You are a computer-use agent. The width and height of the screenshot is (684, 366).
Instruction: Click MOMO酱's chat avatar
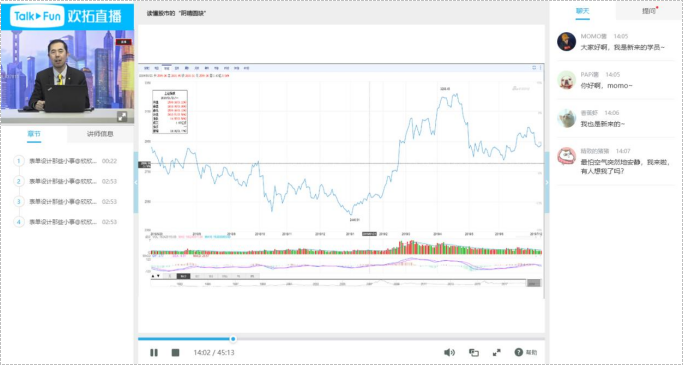pos(567,42)
